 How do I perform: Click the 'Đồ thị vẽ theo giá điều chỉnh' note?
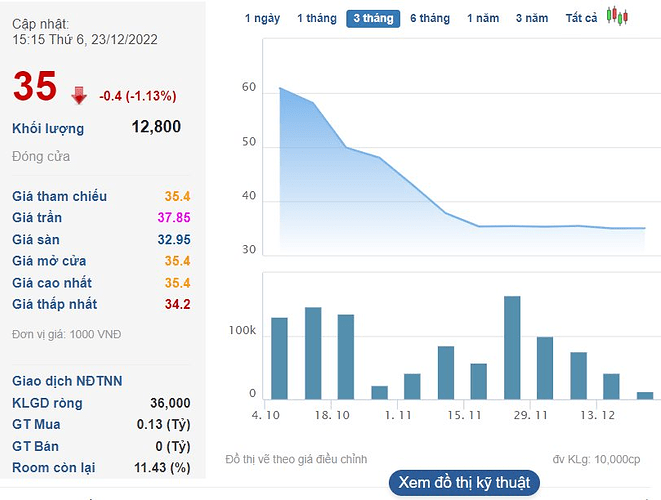pos(296,459)
